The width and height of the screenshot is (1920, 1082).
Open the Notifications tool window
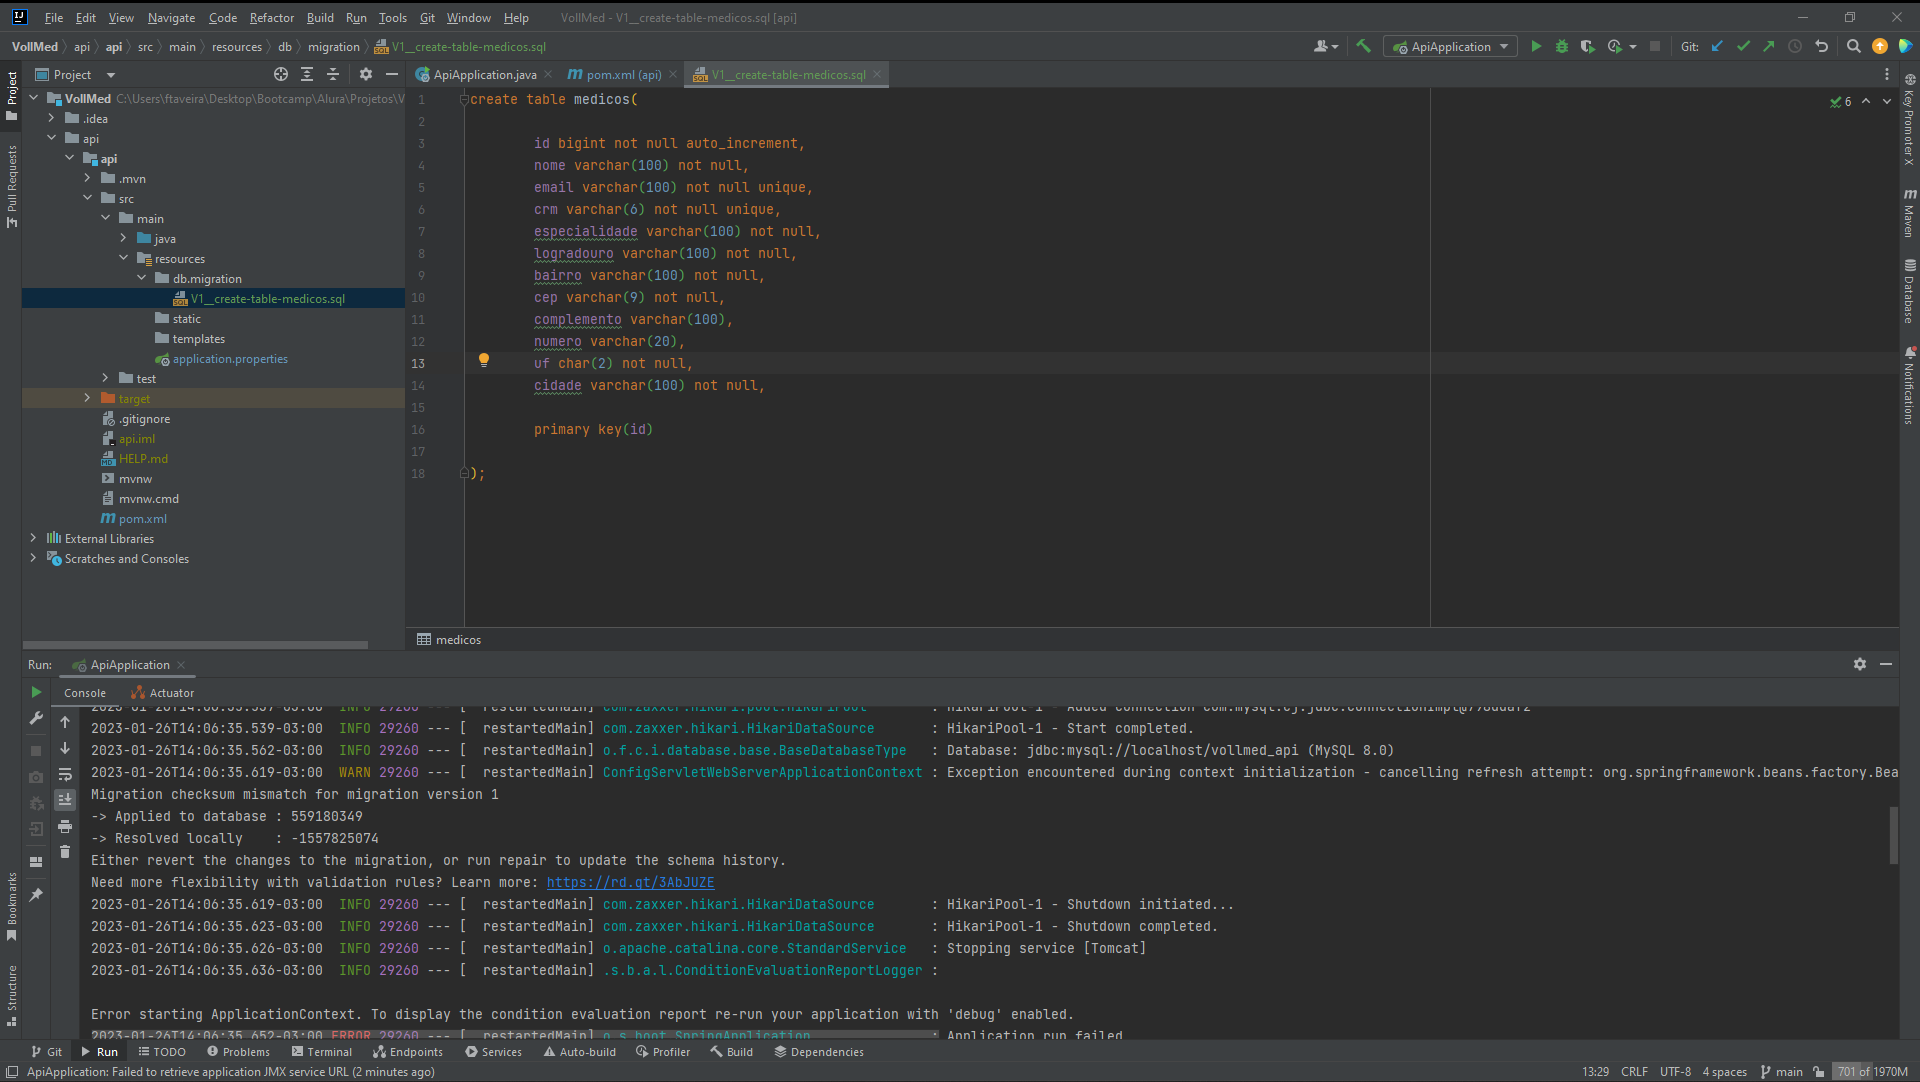coord(1909,385)
